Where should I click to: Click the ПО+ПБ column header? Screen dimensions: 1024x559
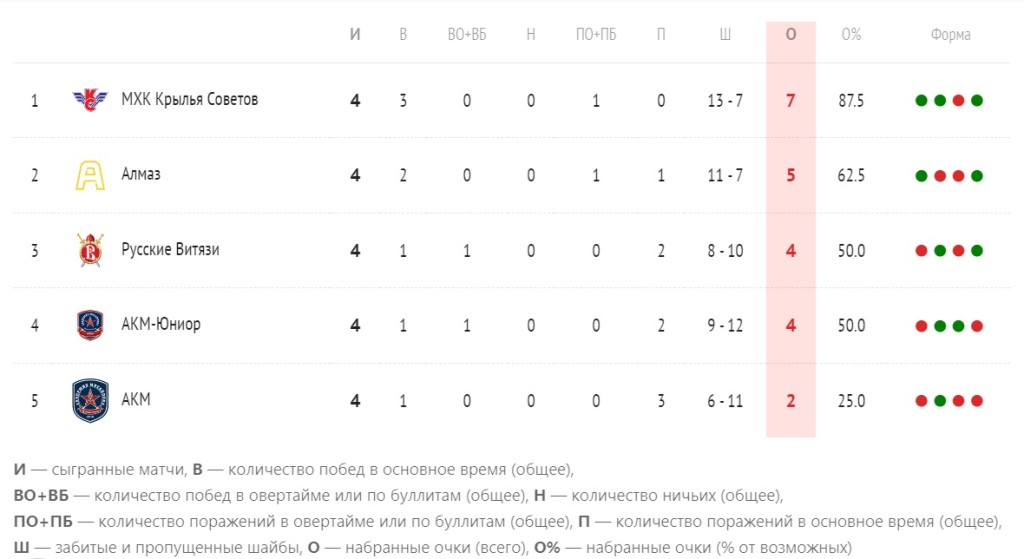[596, 34]
